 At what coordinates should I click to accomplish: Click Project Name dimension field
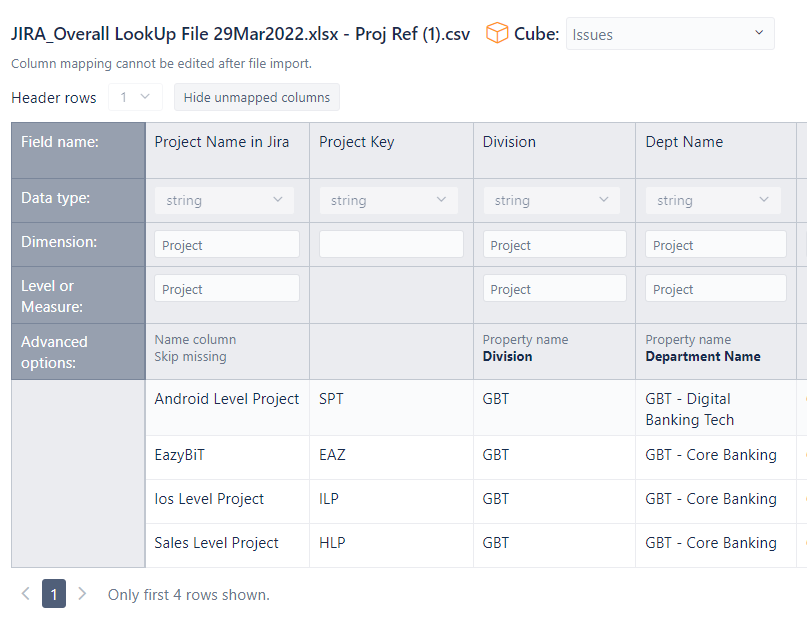click(227, 244)
